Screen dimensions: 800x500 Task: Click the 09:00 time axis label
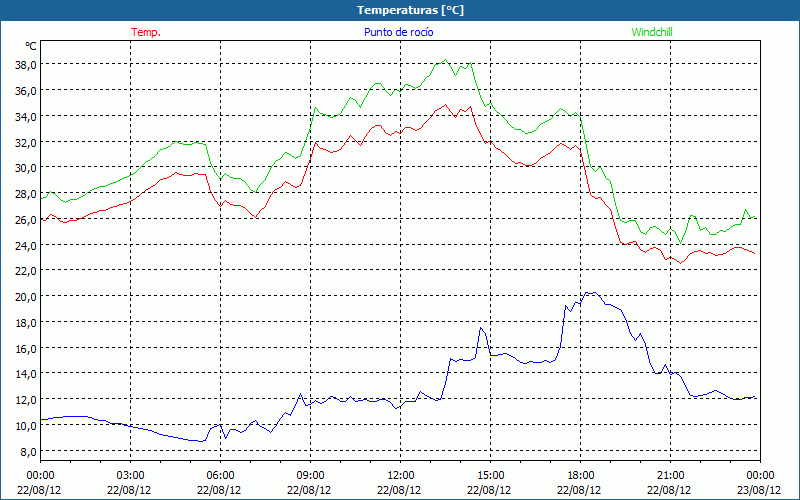(310, 476)
